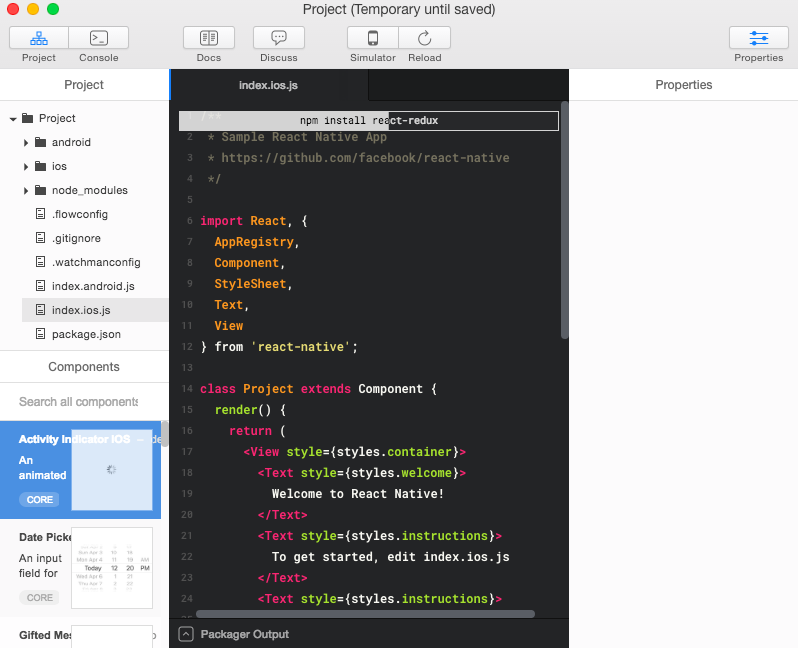The image size is (798, 648).
Task: Select the android folder label
Action: pos(71,142)
